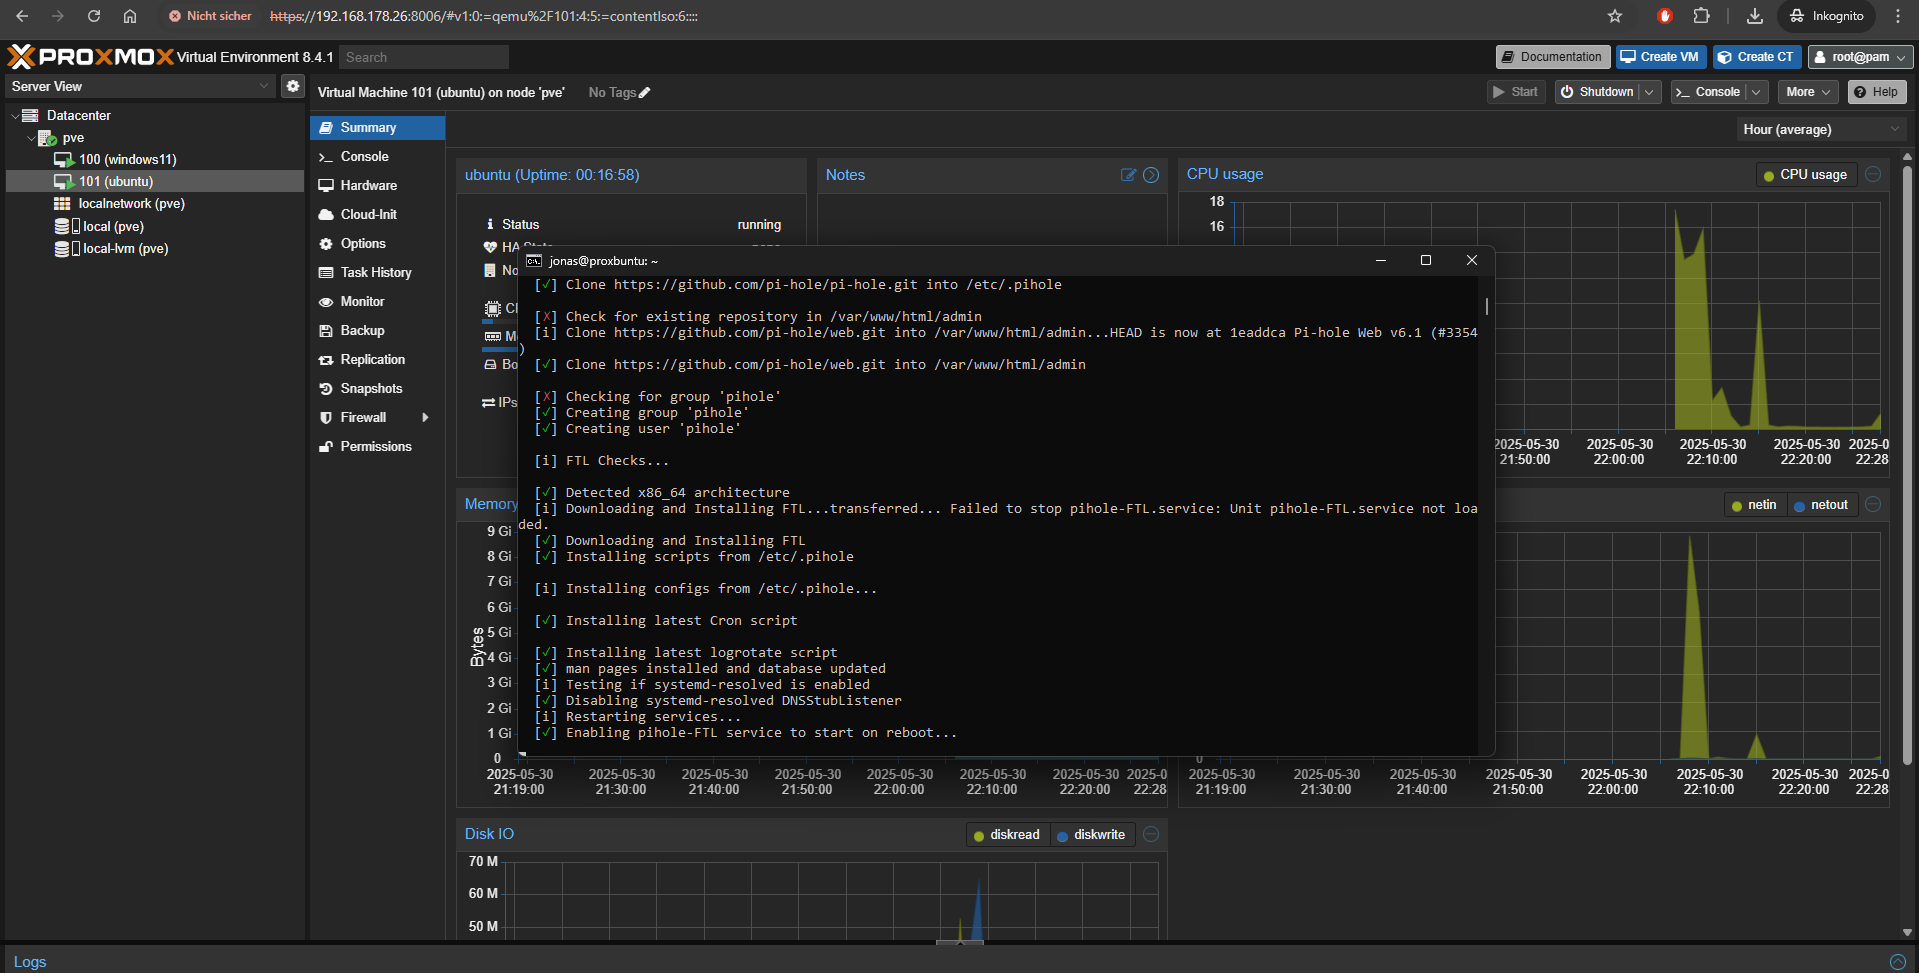
Task: Select VM 100 (windows11) in tree
Action: pyautogui.click(x=155, y=160)
